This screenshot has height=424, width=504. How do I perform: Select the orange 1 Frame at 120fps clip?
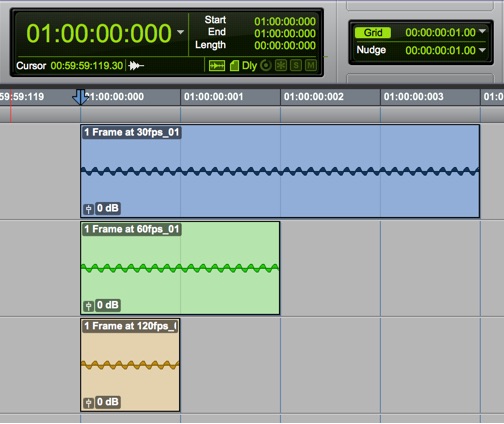(130, 365)
